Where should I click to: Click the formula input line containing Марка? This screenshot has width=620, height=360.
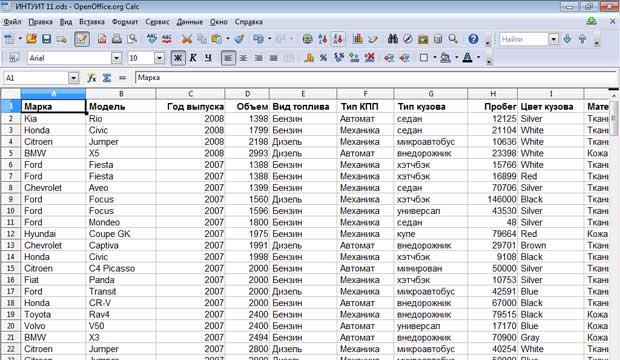point(376,78)
